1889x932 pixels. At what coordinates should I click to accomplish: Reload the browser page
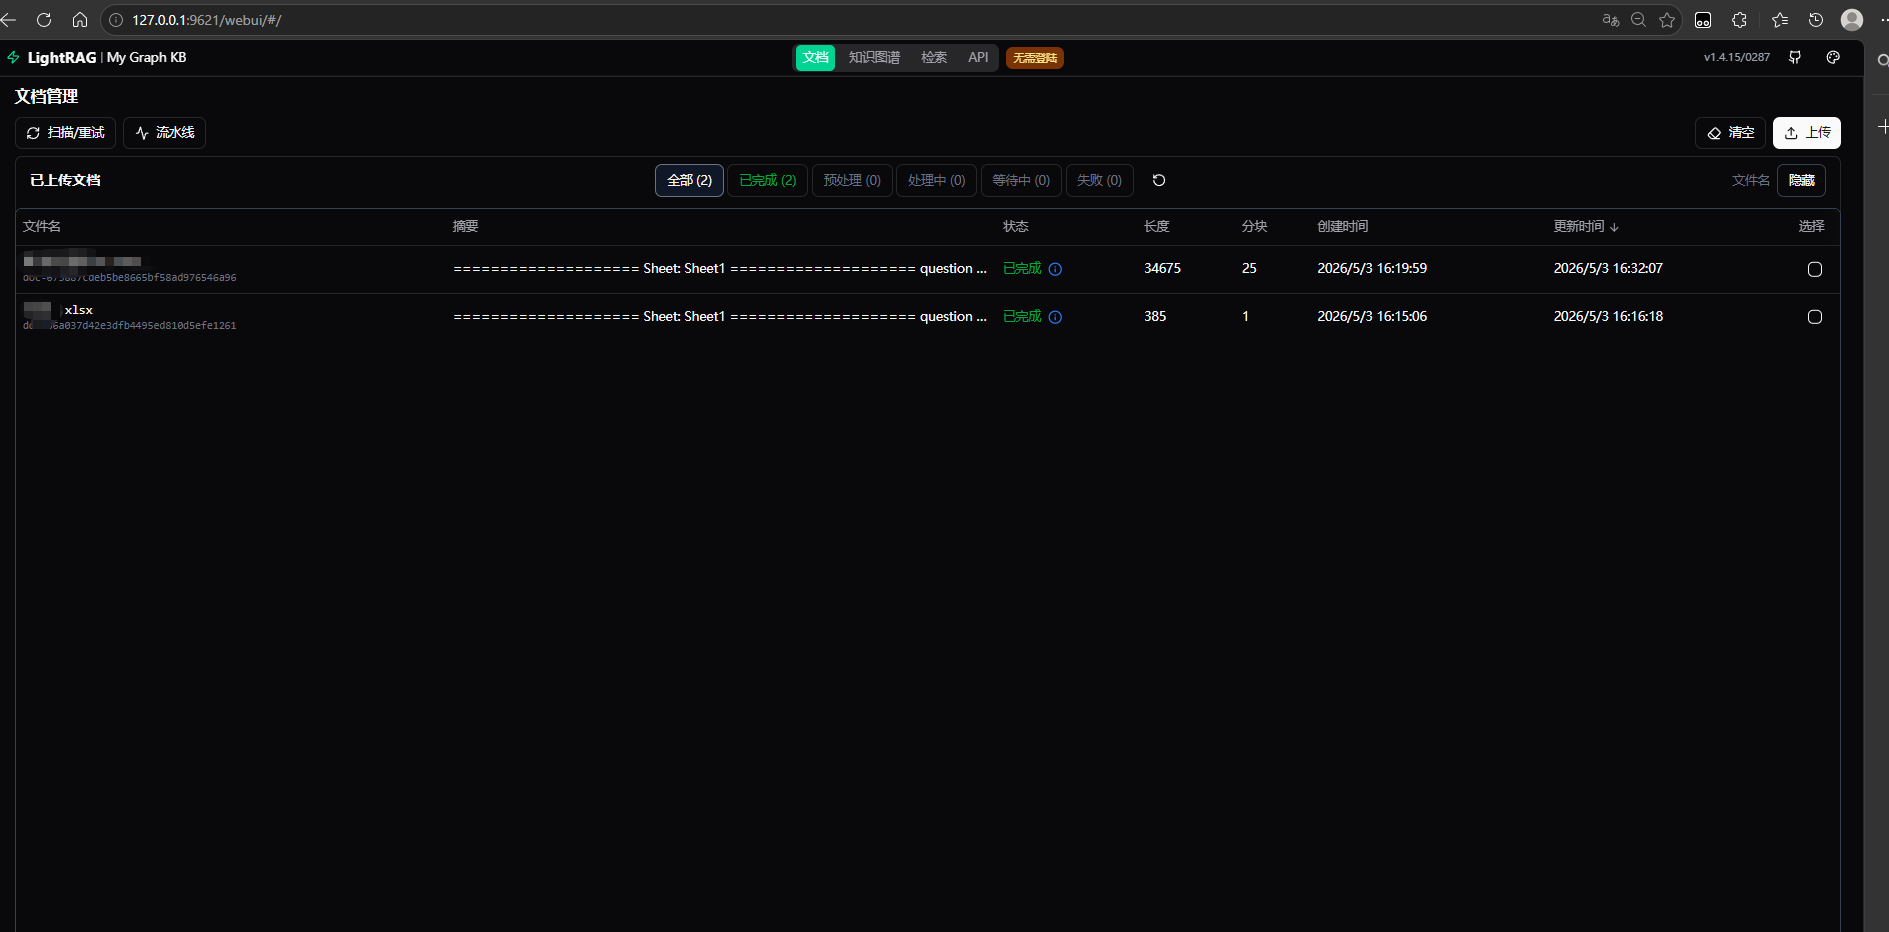(x=44, y=20)
